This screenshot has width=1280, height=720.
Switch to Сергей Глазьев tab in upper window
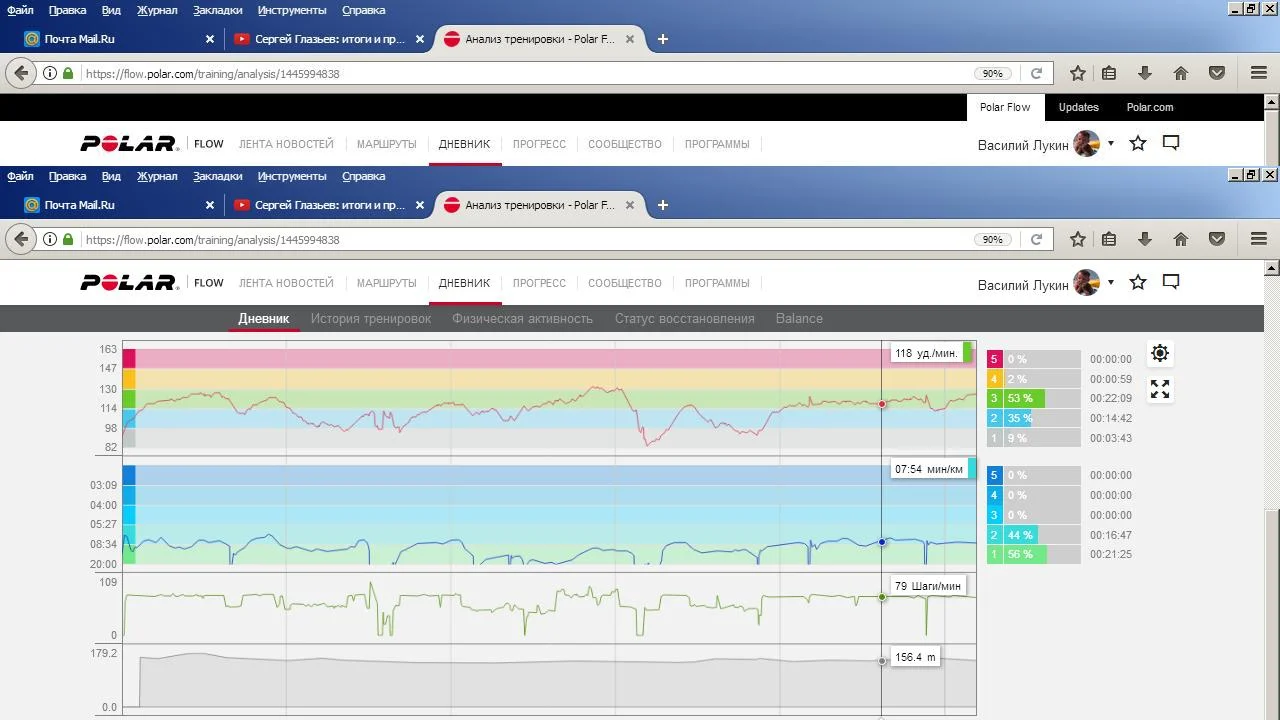(x=329, y=39)
